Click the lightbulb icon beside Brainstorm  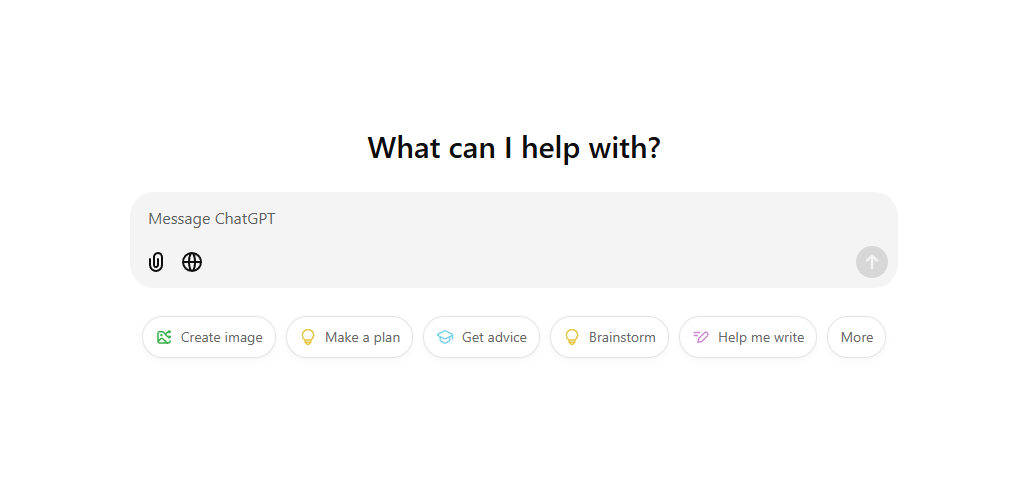point(572,337)
